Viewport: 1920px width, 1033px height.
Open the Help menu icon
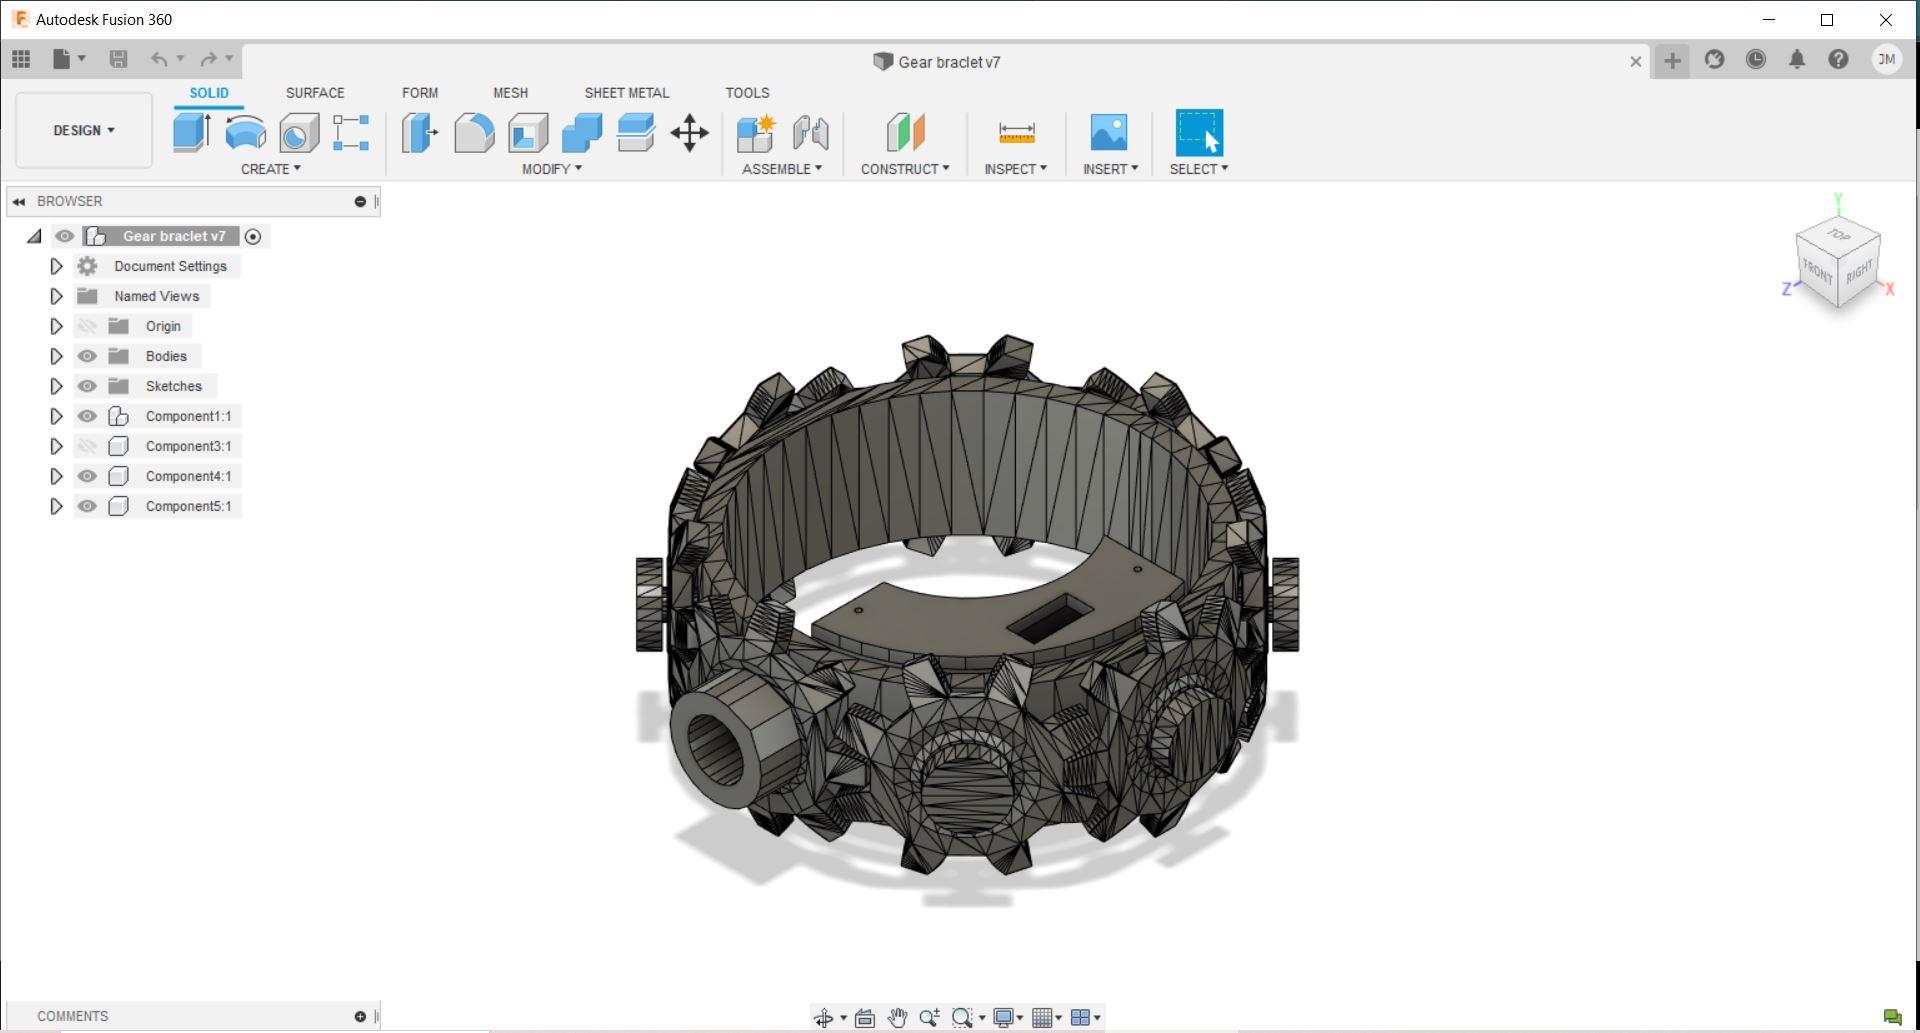[1838, 59]
